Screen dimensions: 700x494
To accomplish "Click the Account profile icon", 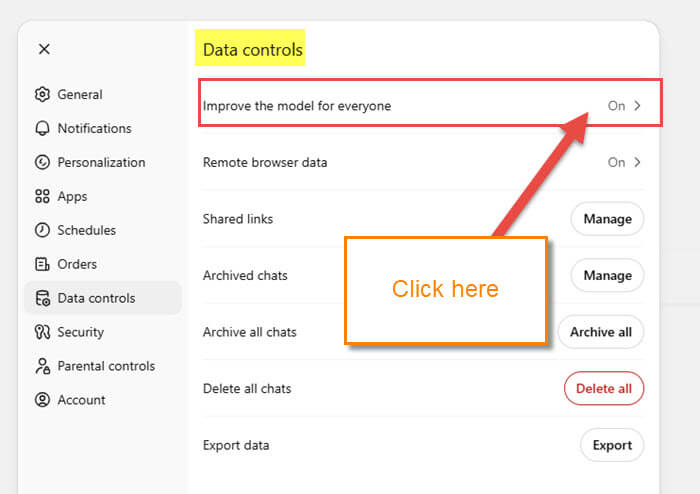I will pyautogui.click(x=42, y=401).
